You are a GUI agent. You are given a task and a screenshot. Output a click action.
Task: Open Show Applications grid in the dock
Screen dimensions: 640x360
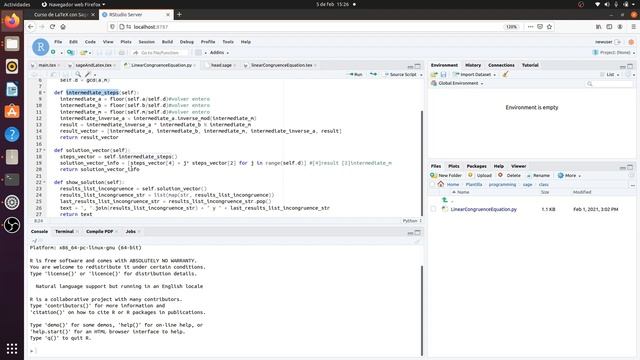[x=12, y=349]
